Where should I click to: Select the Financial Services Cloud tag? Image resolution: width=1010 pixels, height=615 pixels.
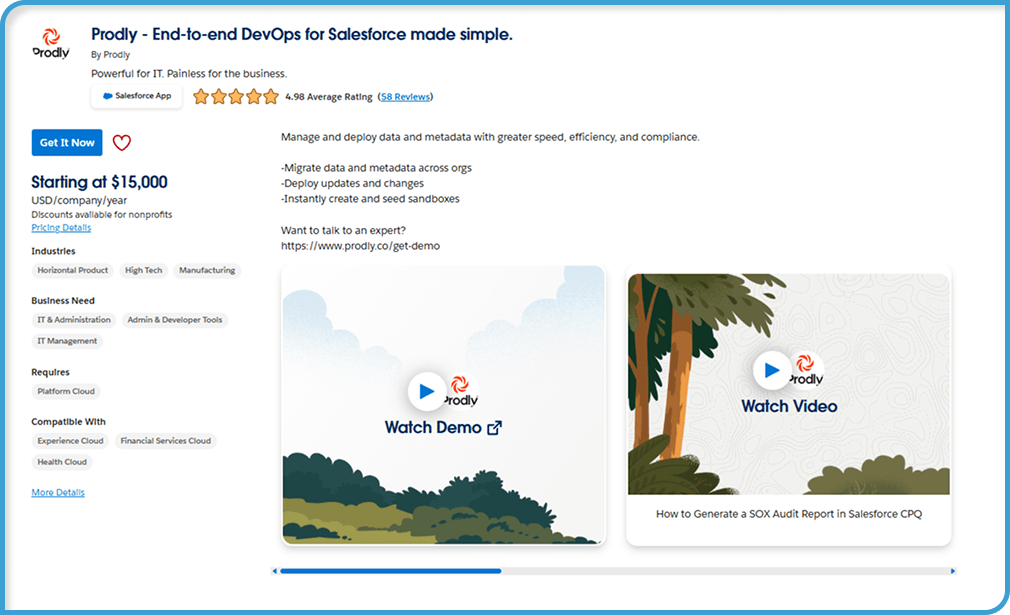tap(166, 441)
